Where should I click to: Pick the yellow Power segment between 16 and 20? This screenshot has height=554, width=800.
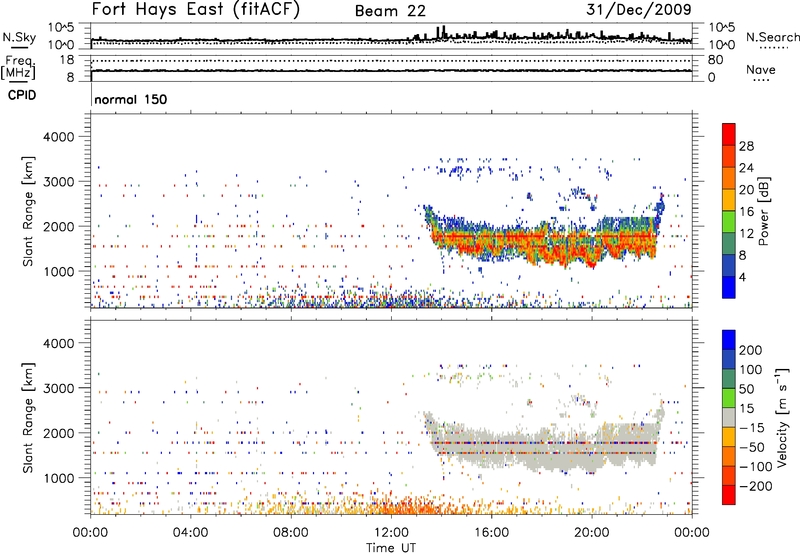point(729,200)
